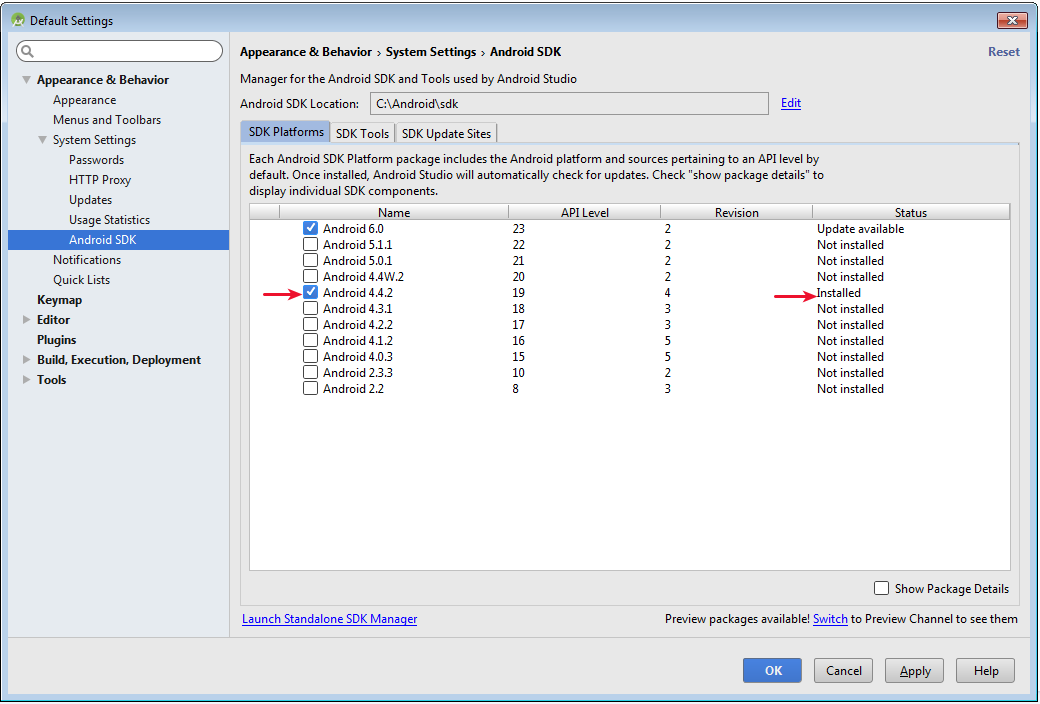Tick the Android 4.4W.2 checkbox
Screen dimensions: 1040x704
310,276
